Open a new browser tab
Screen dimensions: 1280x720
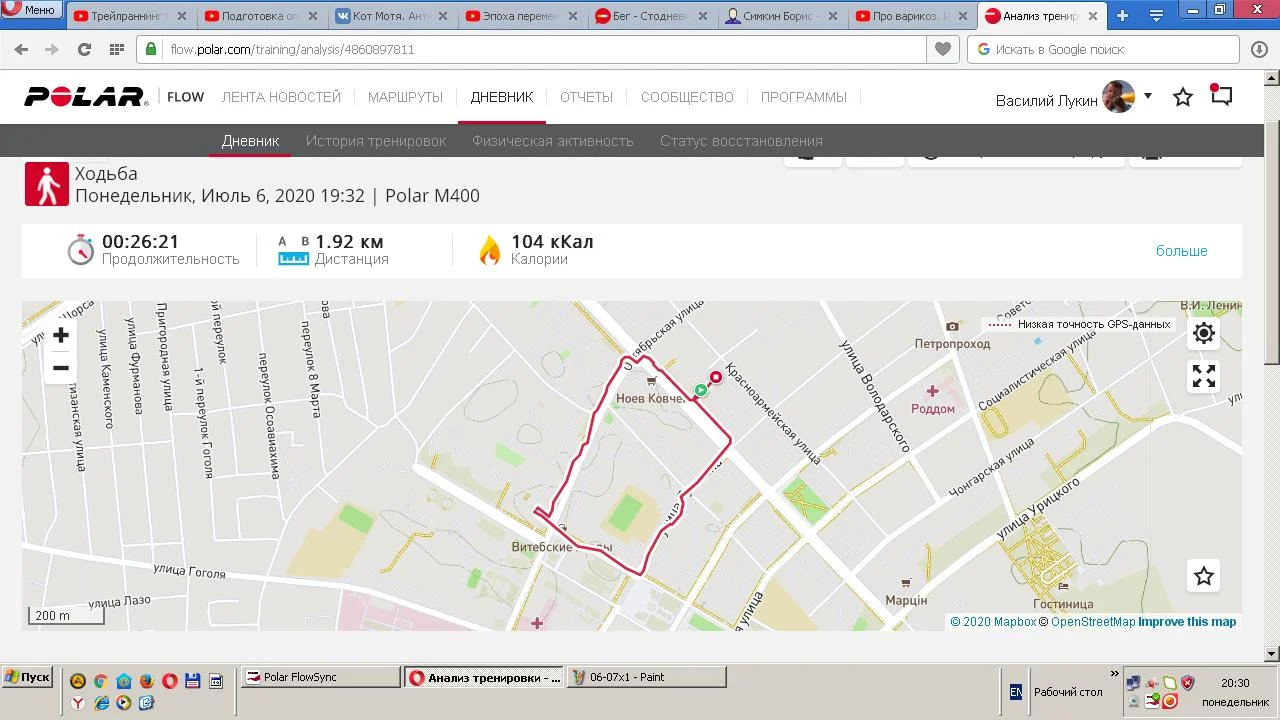coord(1122,15)
